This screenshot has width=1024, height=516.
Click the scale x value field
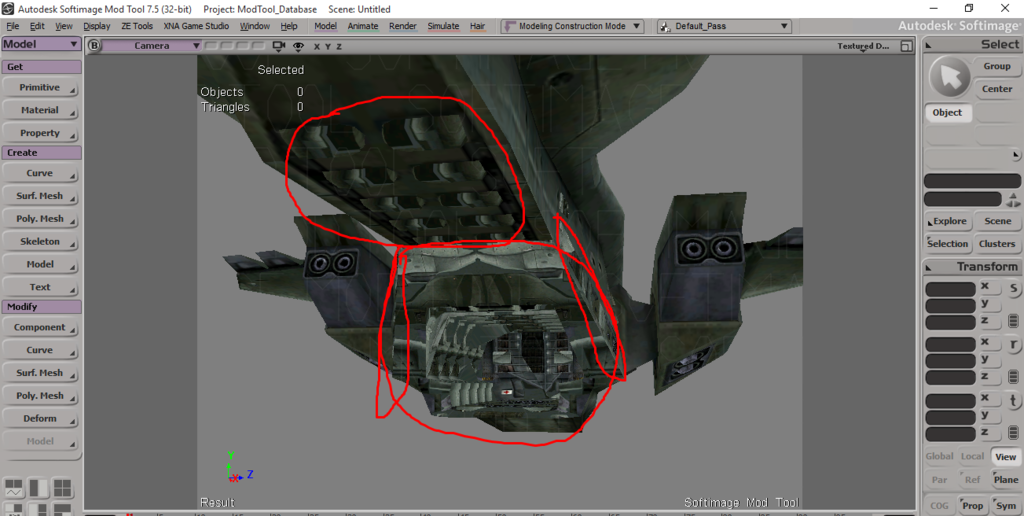[x=950, y=289]
